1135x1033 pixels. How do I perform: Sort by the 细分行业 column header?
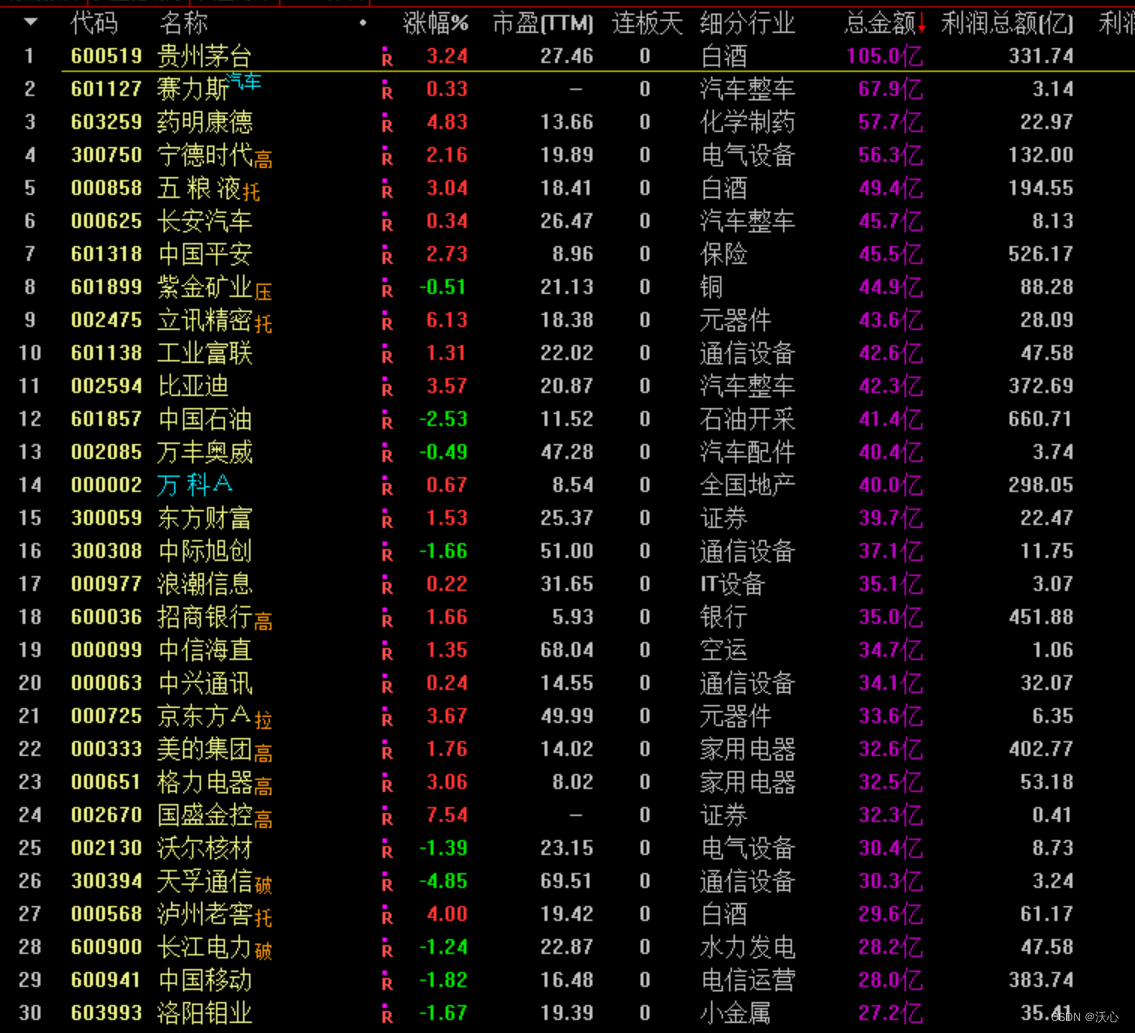(x=747, y=24)
